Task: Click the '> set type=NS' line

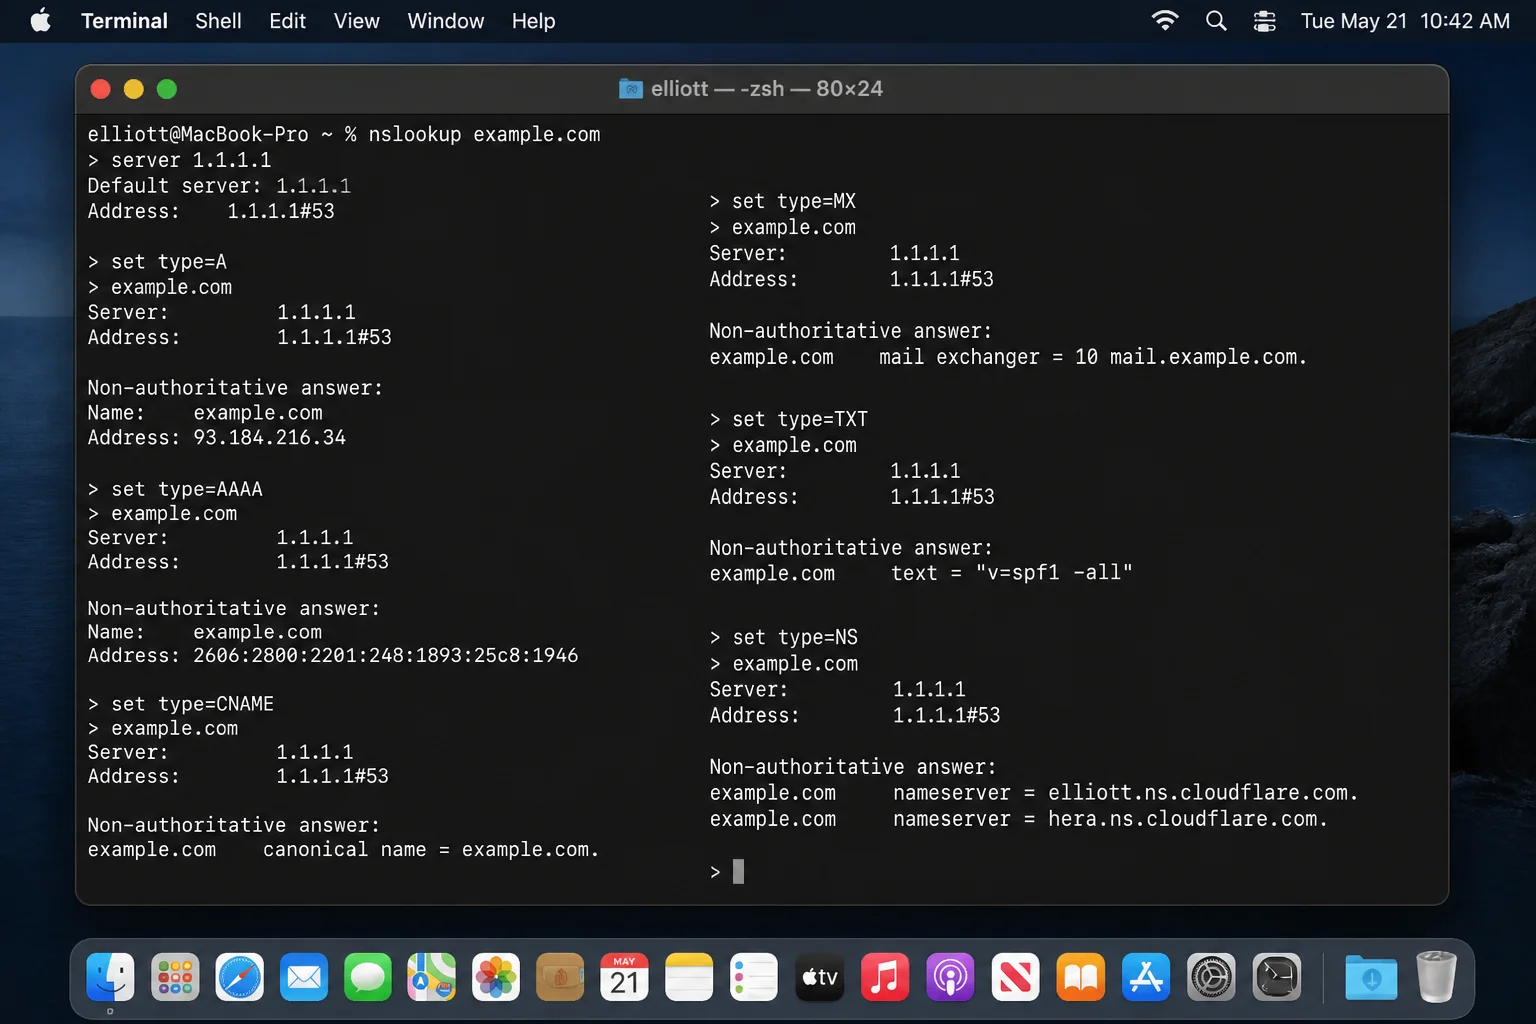Action: point(784,637)
